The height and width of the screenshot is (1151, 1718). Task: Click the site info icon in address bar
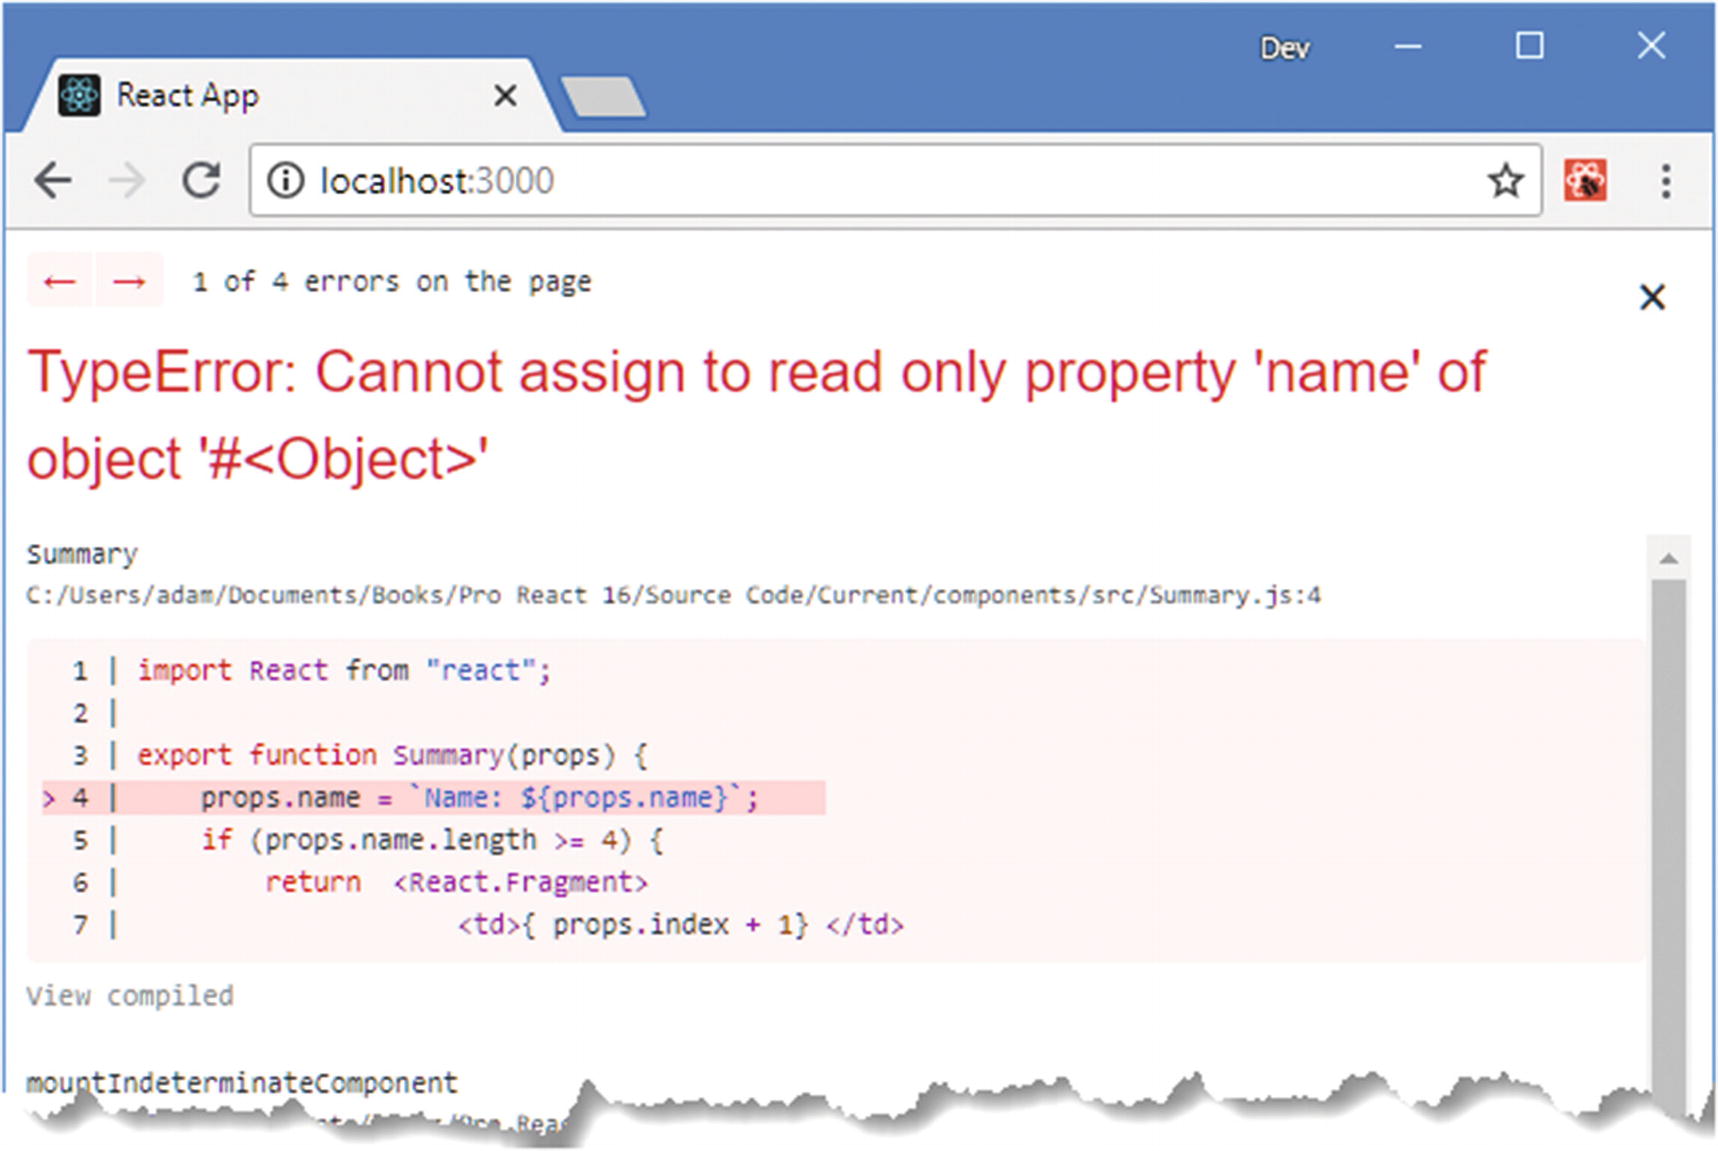(x=286, y=181)
